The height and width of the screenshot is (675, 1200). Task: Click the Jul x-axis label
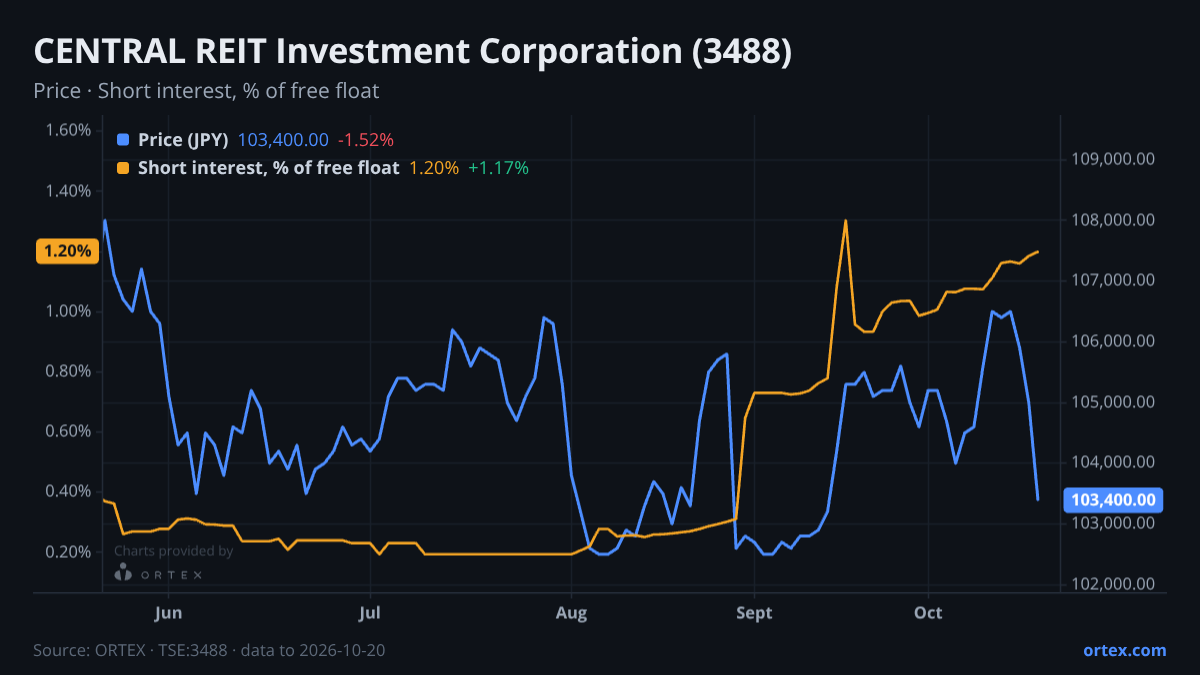(371, 613)
